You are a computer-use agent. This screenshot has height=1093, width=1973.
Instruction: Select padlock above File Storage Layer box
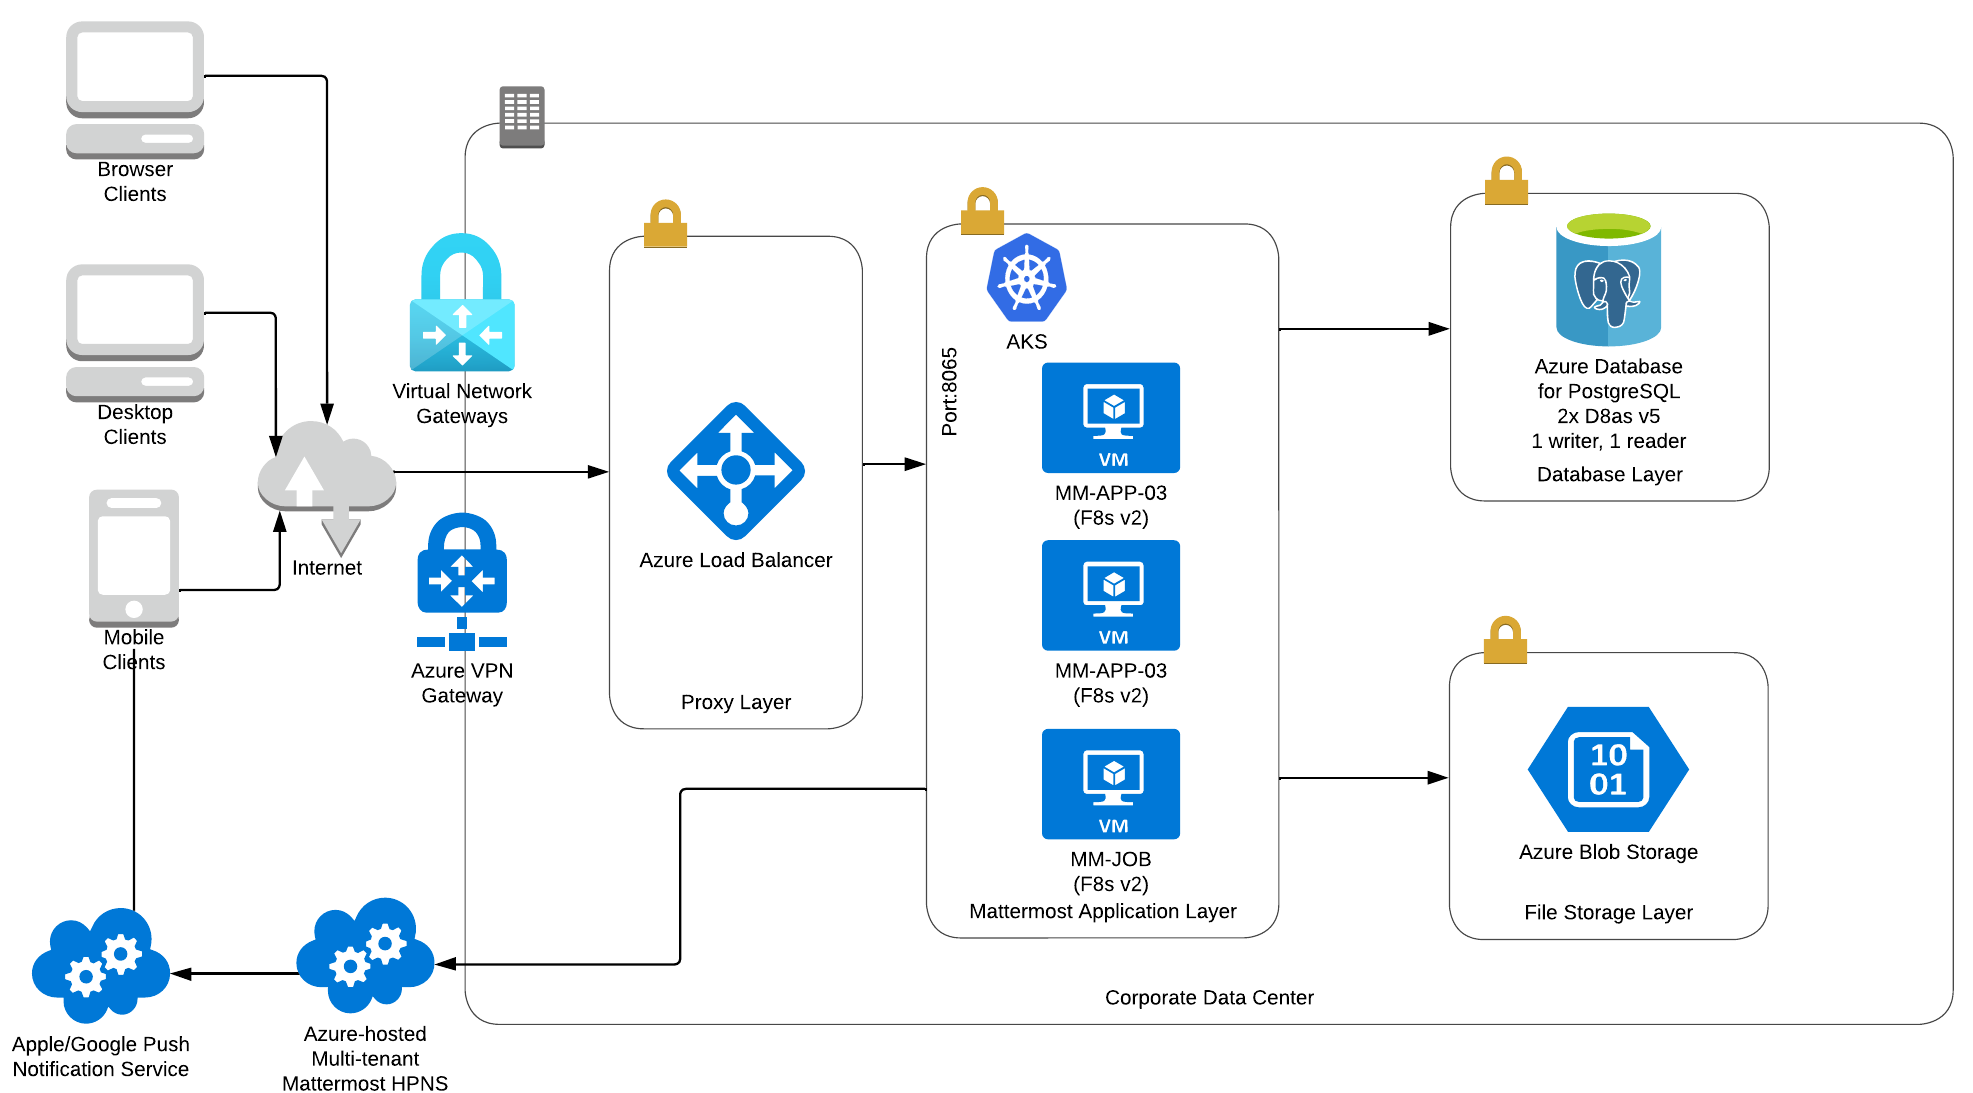(x=1505, y=640)
